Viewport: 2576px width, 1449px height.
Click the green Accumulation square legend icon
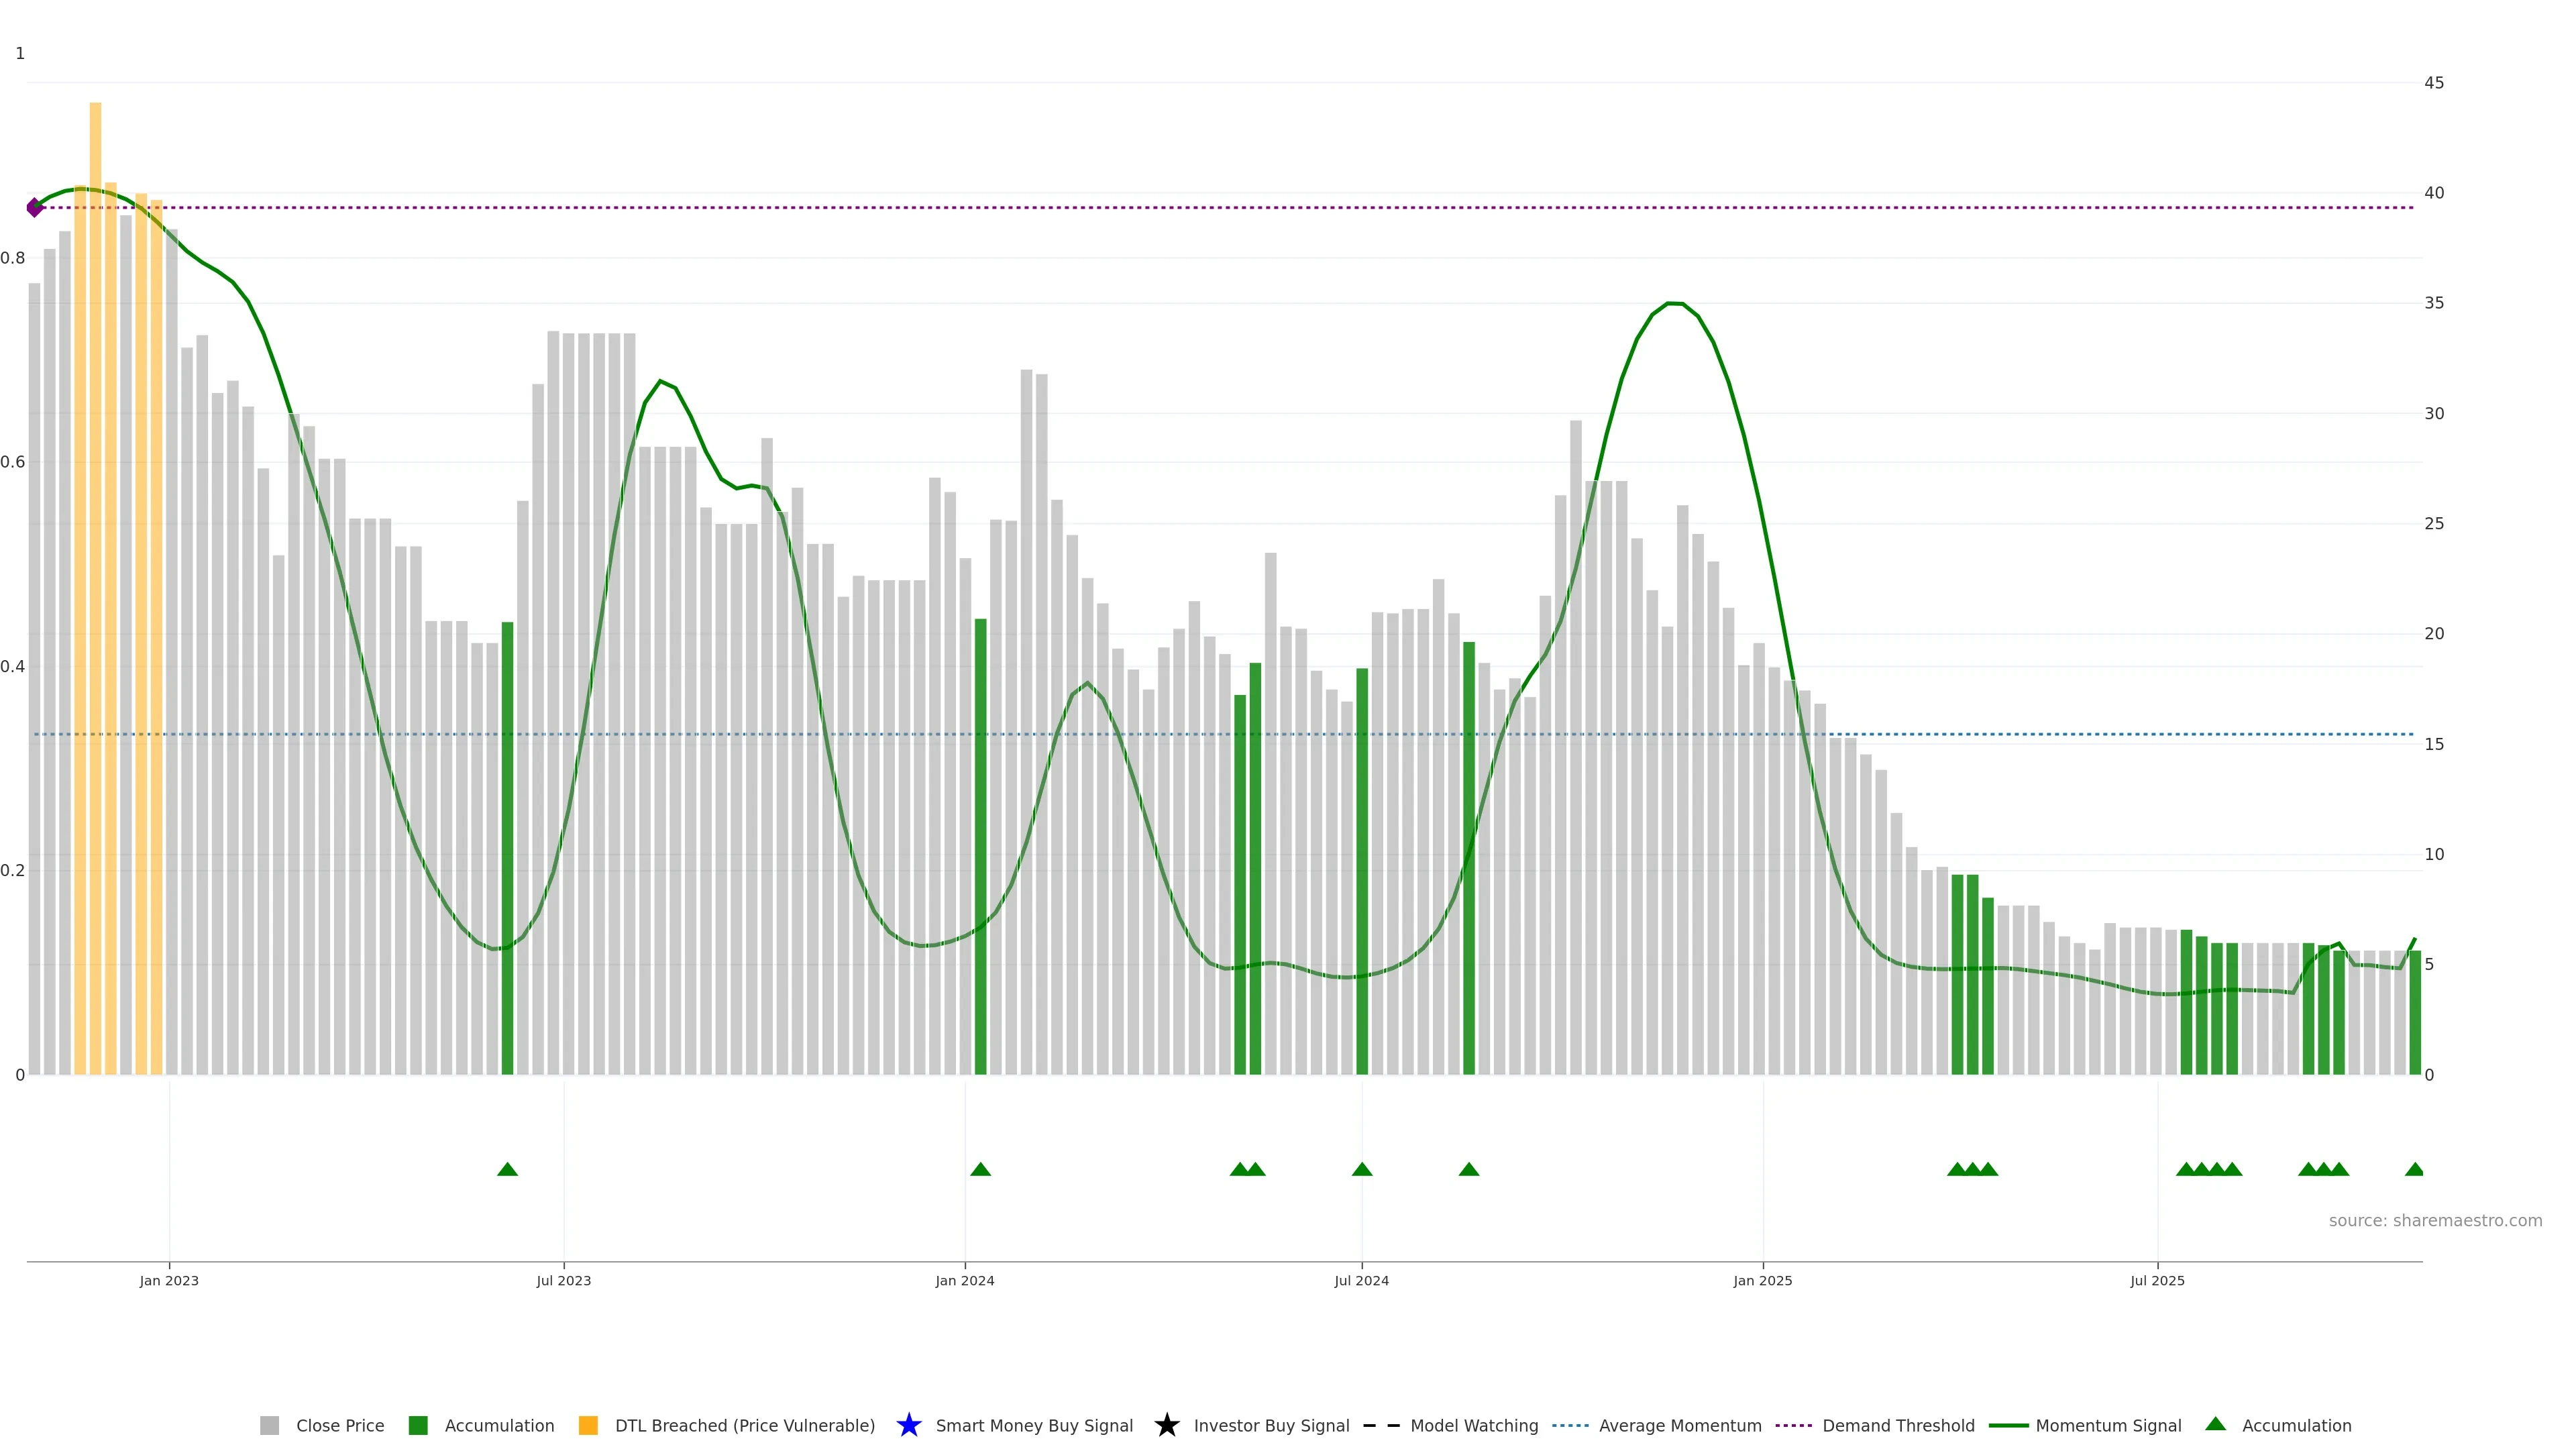click(x=418, y=1425)
